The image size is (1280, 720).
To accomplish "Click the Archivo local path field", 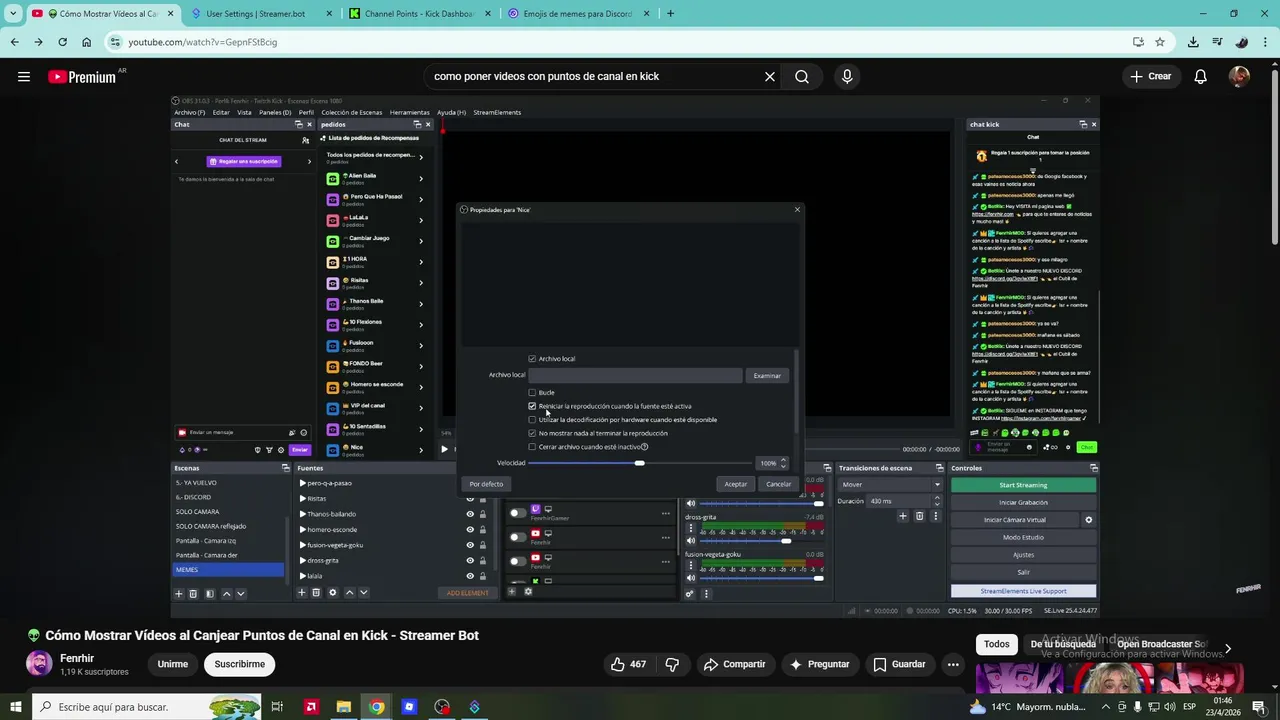I will [635, 375].
